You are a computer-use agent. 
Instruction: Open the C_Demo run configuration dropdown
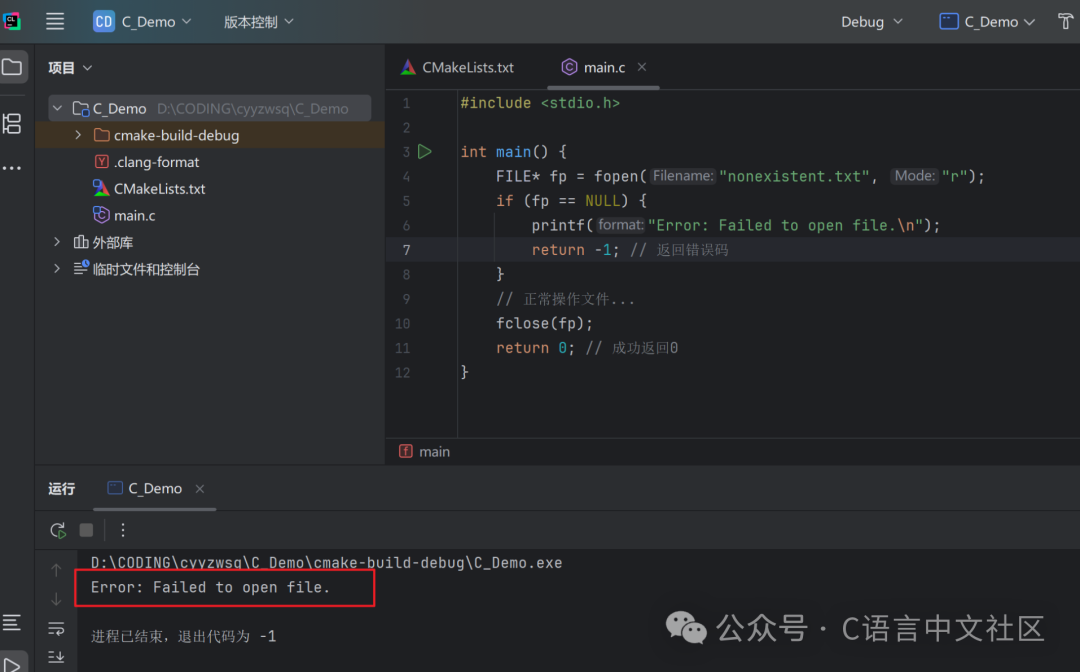click(987, 22)
